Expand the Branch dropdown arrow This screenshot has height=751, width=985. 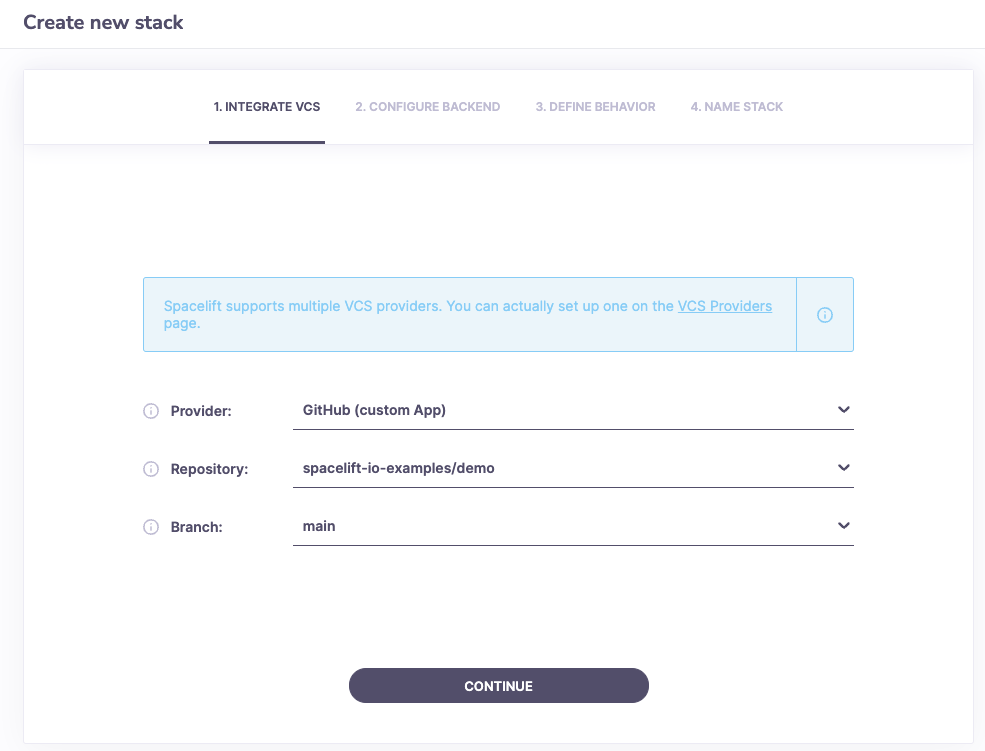click(x=843, y=526)
